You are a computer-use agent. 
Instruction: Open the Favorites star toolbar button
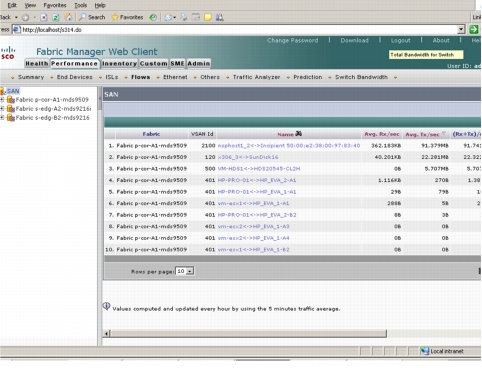pos(127,17)
